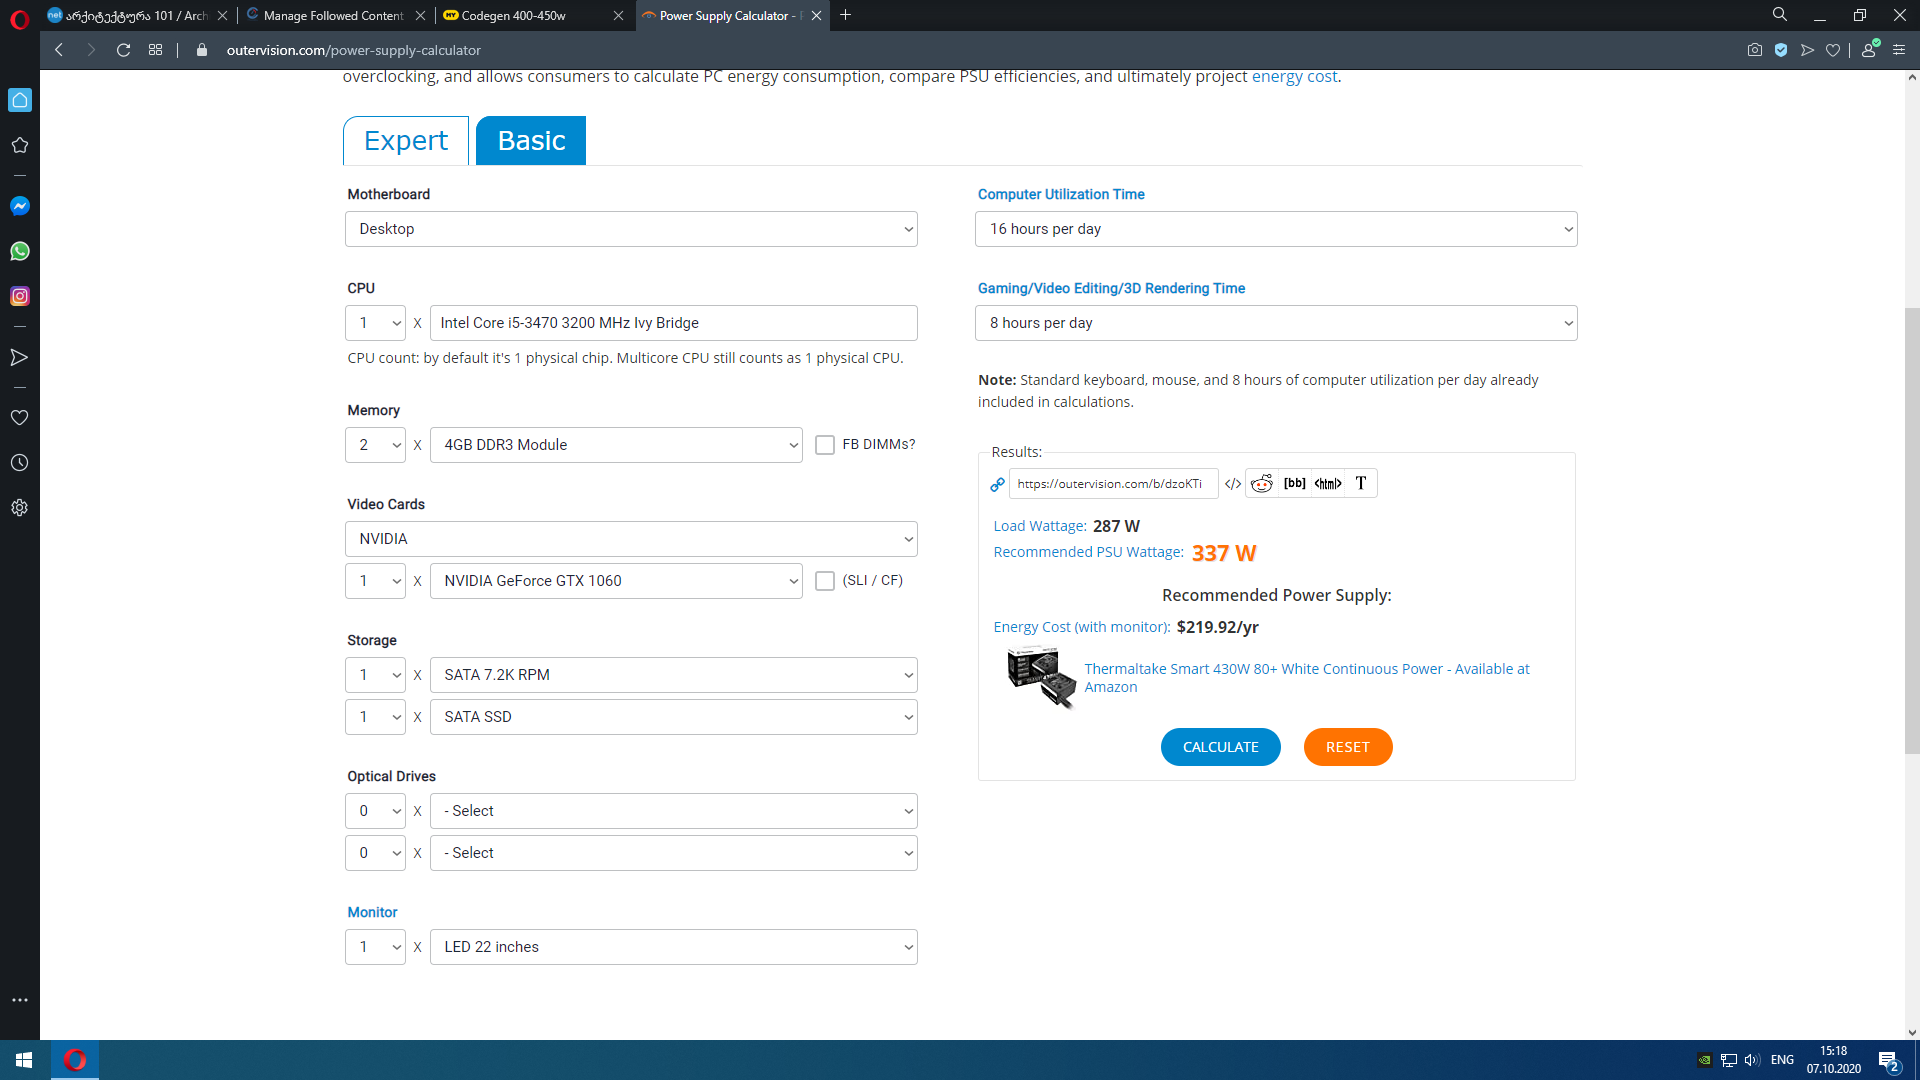Viewport: 1920px width, 1080px height.
Task: Click the Thermaltake power supply product thumbnail
Action: tap(1040, 678)
